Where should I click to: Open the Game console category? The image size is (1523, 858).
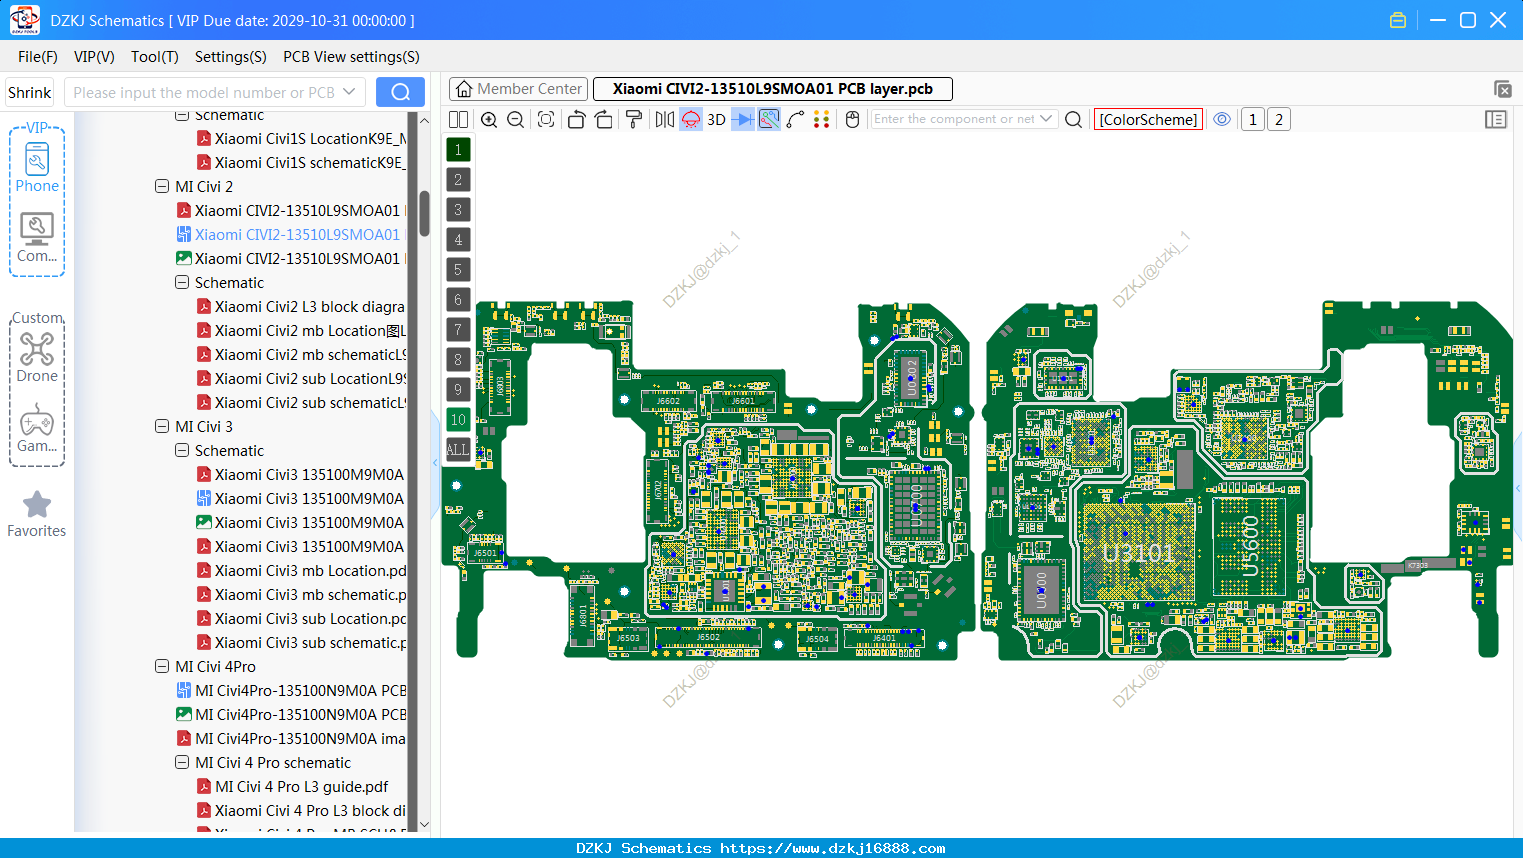coord(37,429)
